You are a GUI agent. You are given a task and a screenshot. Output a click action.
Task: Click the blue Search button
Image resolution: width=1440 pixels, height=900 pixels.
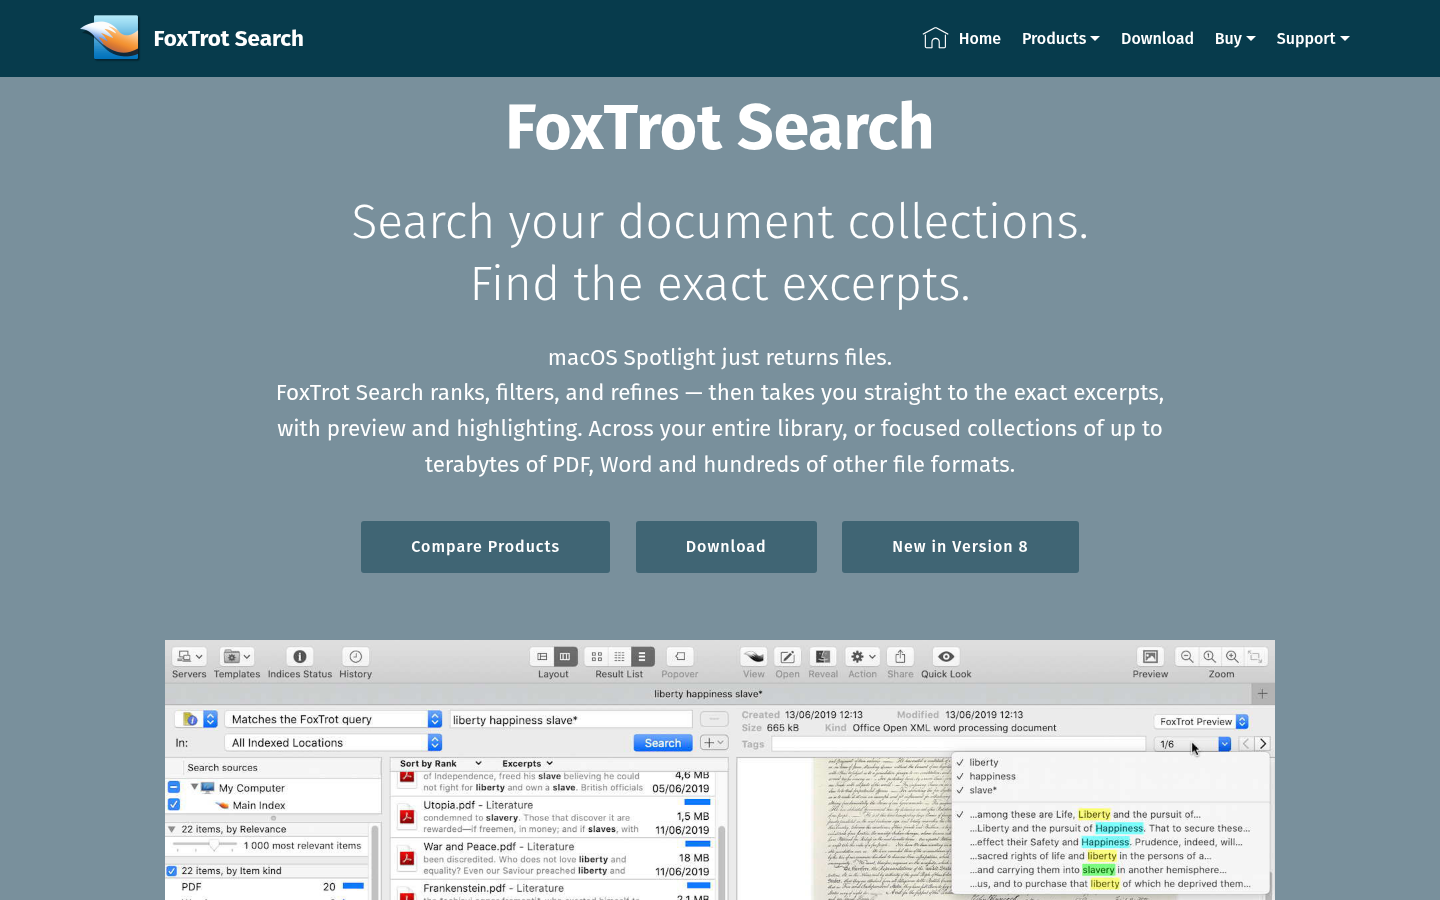(x=663, y=743)
